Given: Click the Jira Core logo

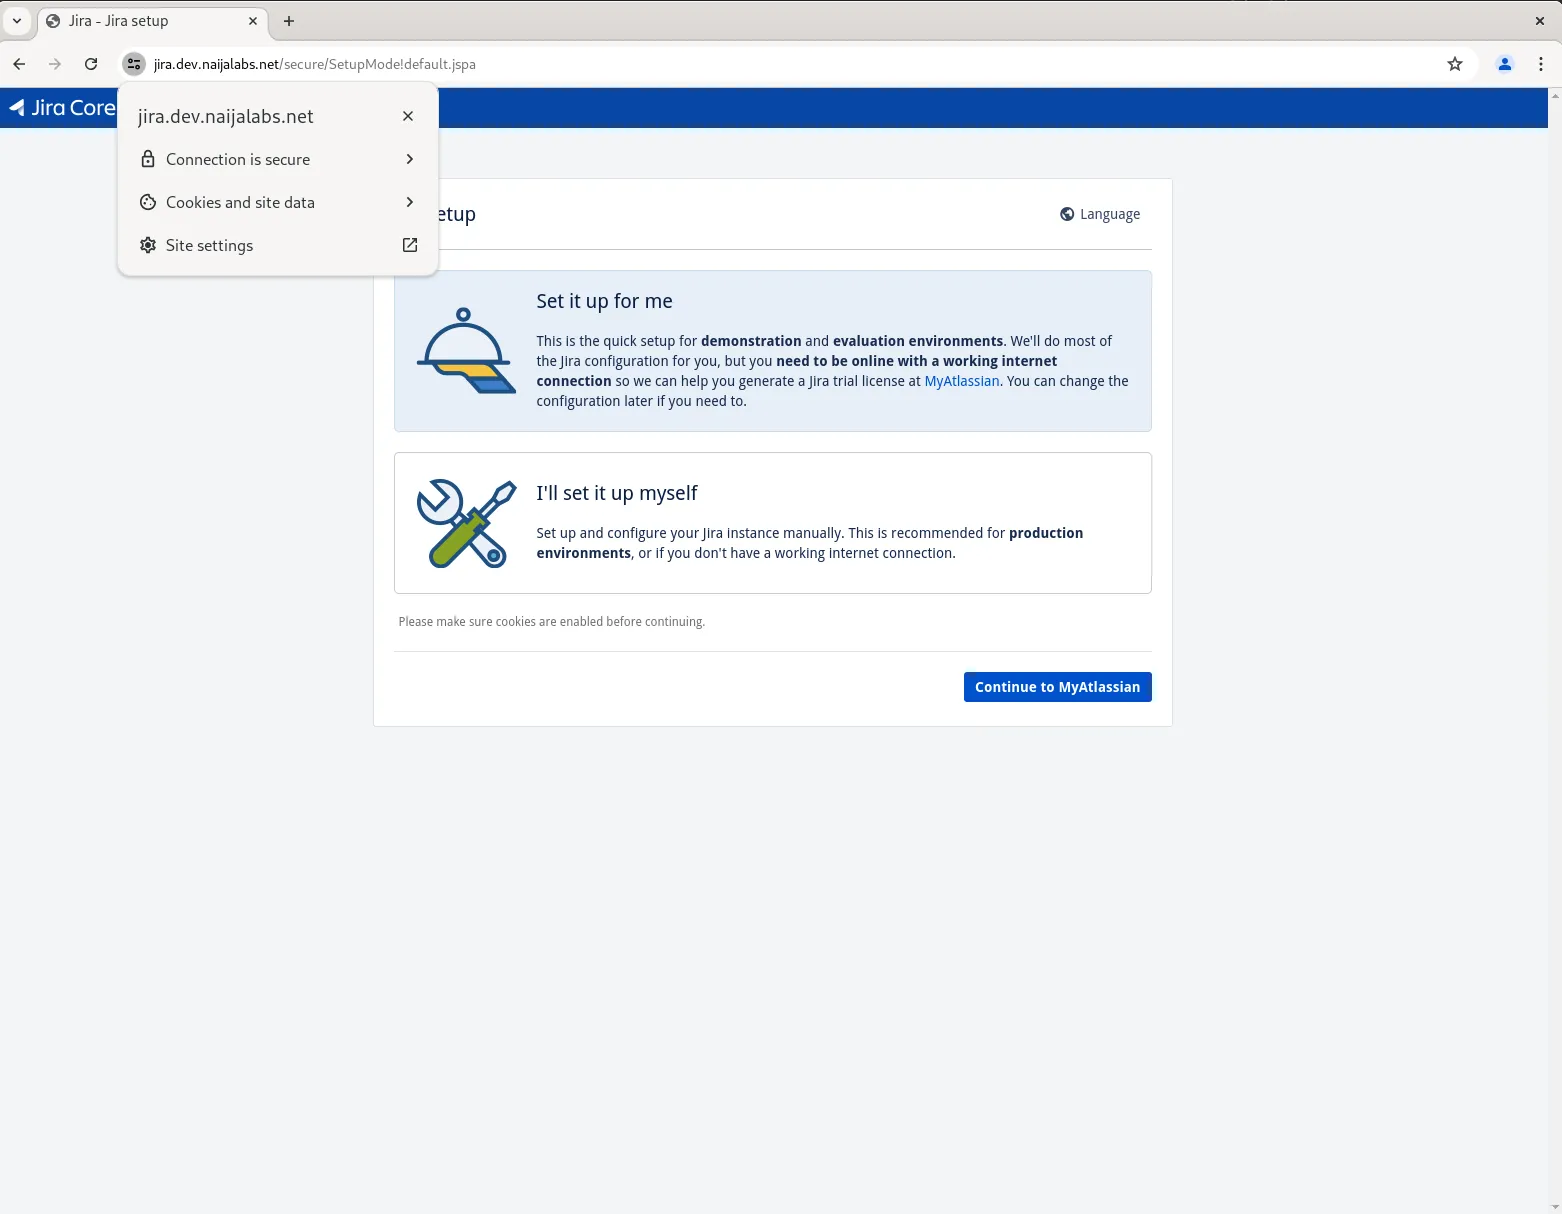Looking at the screenshot, I should [62, 108].
